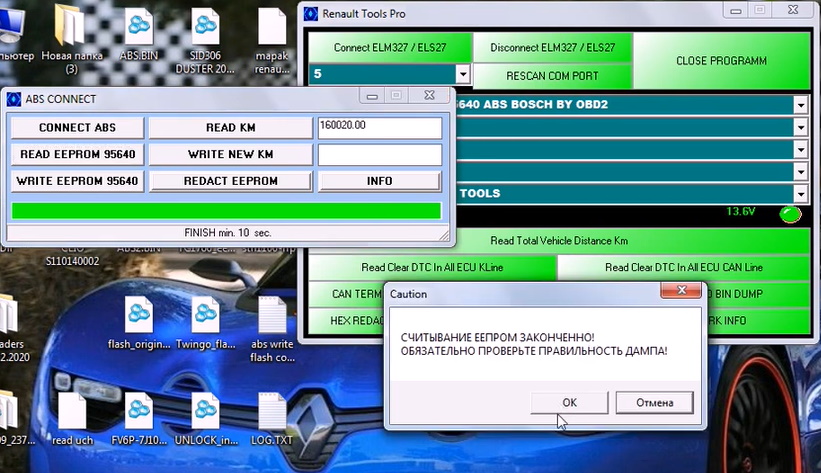Viewport: 821px width, 473px height.
Task: Open the COM port number dropdown
Action: [x=462, y=74]
